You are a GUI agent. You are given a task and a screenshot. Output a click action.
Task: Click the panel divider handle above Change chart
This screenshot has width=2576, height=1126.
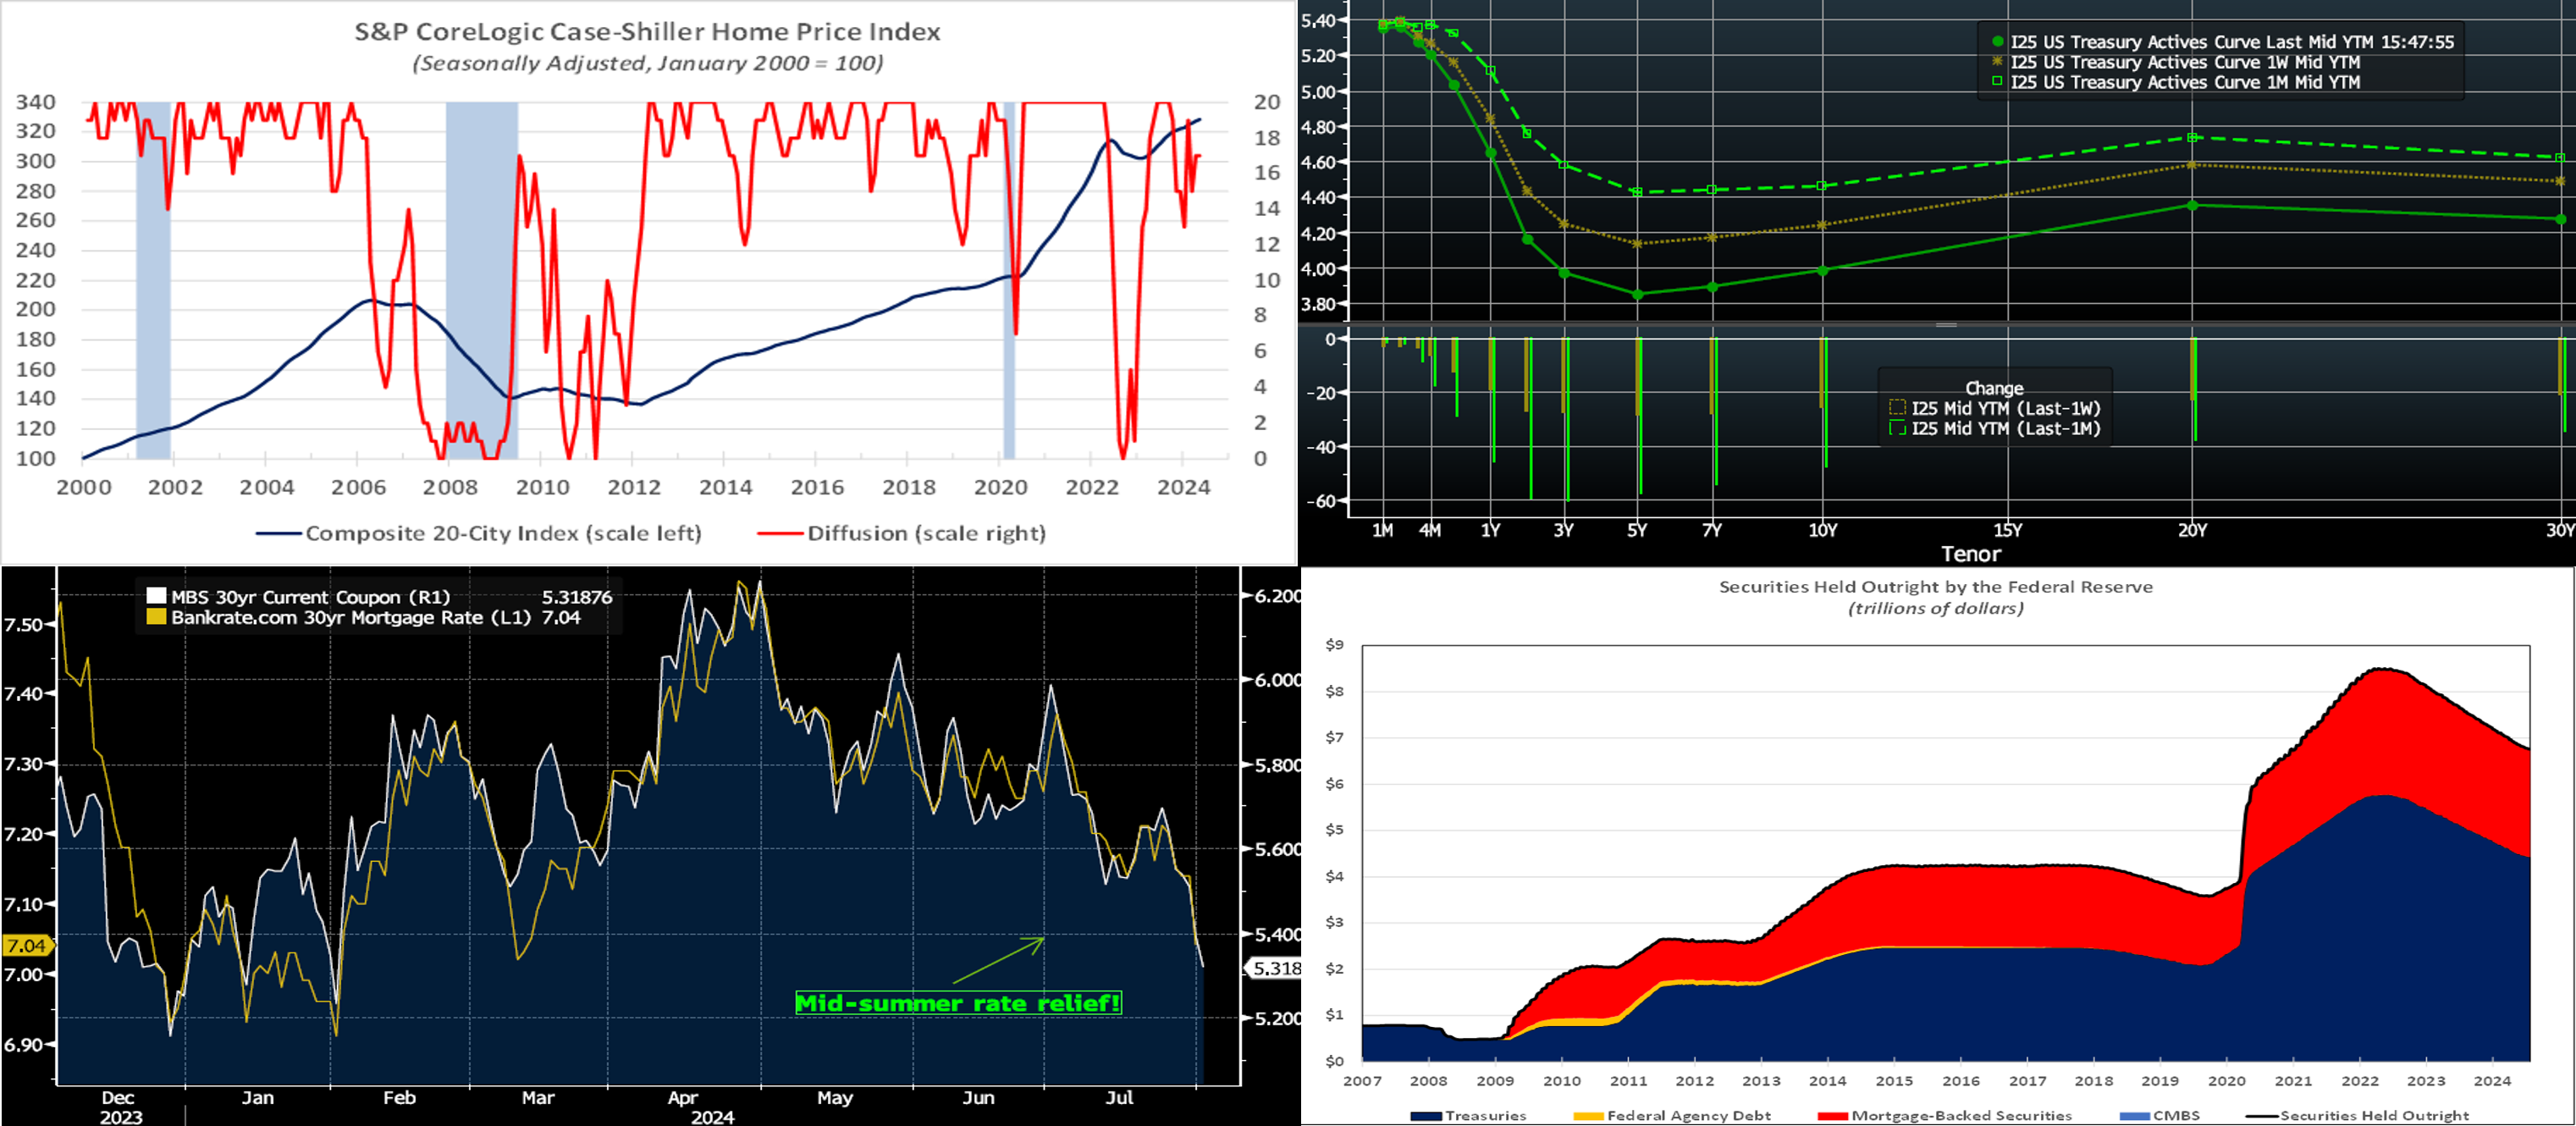coord(1946,325)
